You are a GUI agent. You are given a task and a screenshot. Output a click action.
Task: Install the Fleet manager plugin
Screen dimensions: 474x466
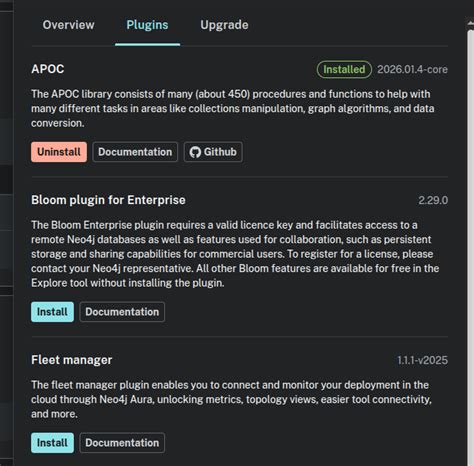pos(52,443)
